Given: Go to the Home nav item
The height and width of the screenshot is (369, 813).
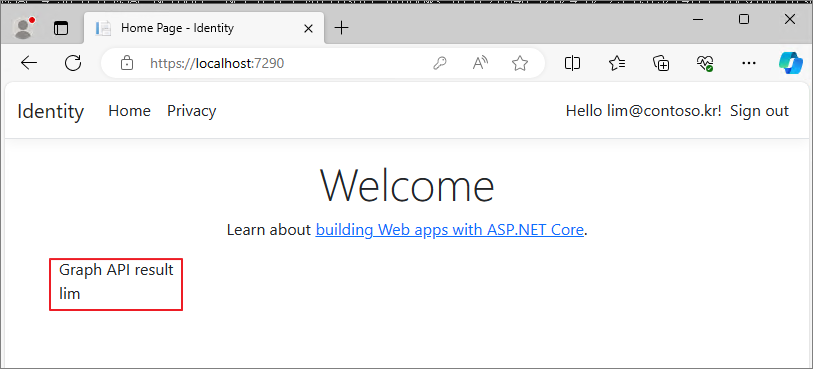Looking at the screenshot, I should pyautogui.click(x=129, y=111).
